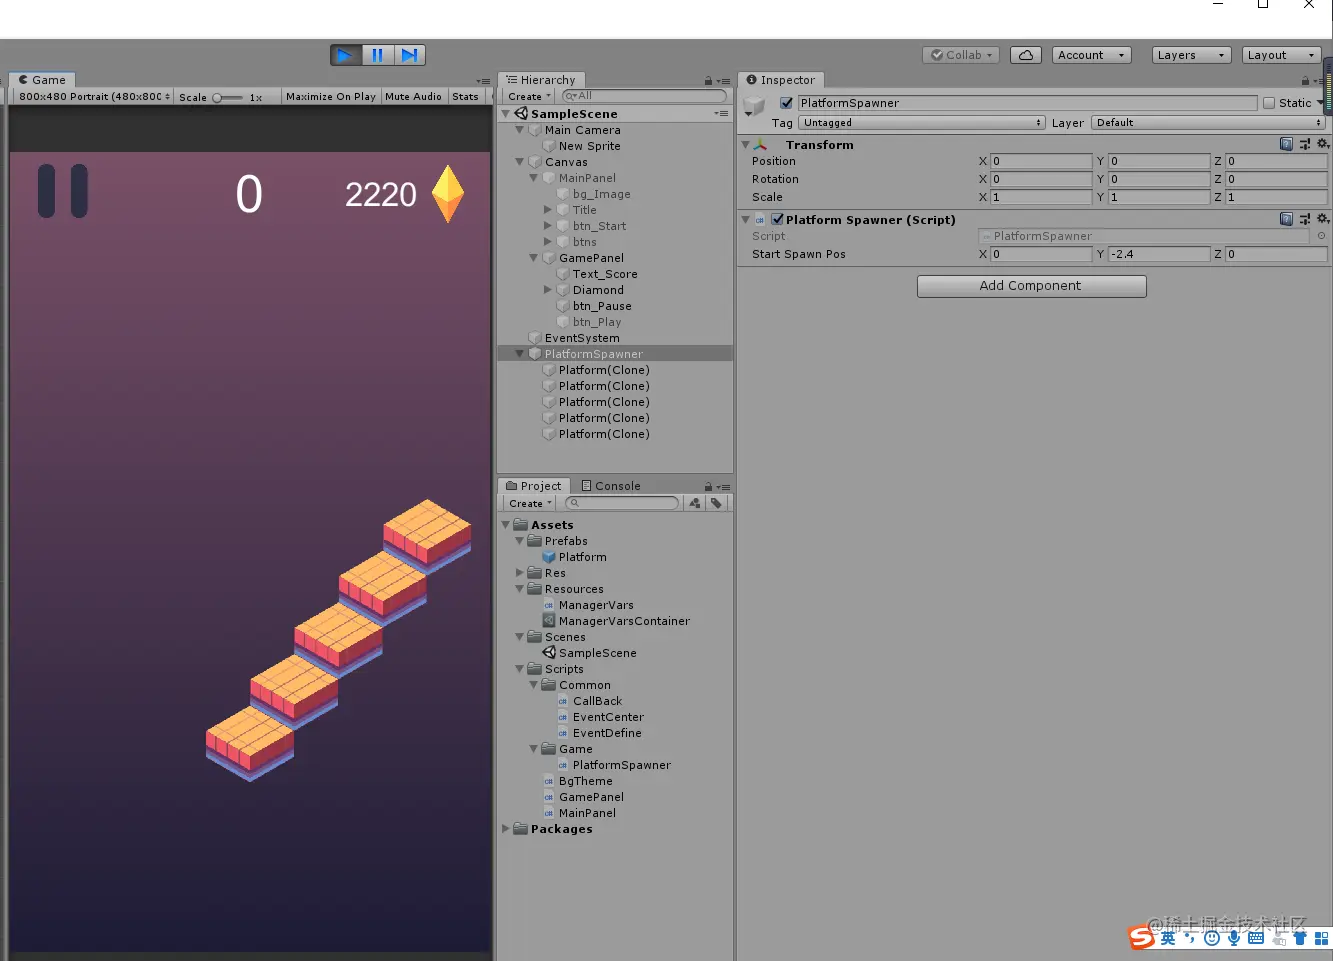Open the Hierarchy Create dropdown
Screen dimensions: 1333x961
(x=529, y=97)
